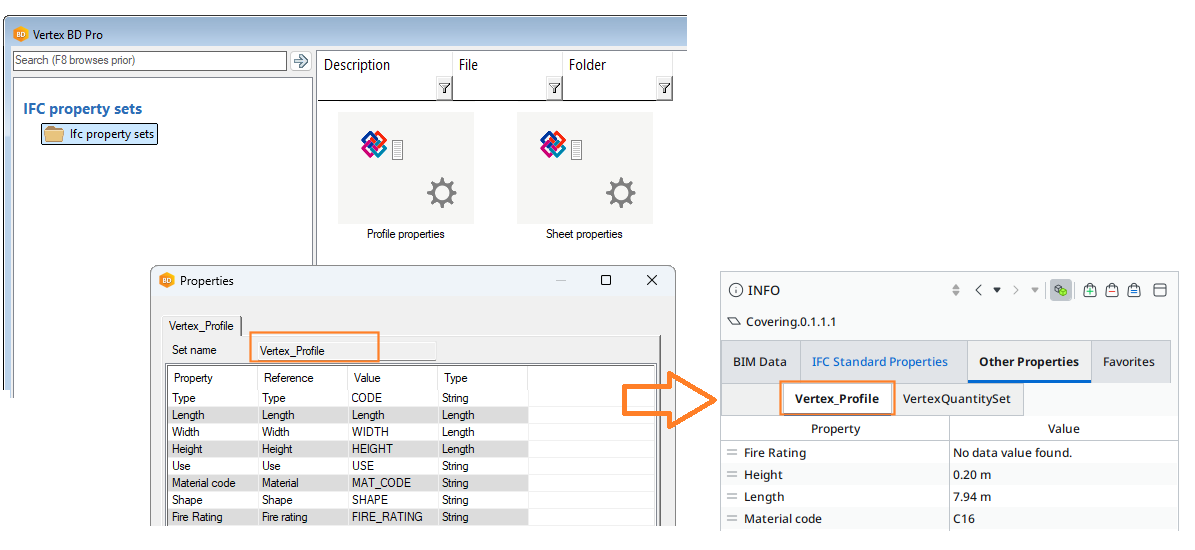1195x550 pixels.
Task: Minimize the Properties dialog
Action: 562,280
